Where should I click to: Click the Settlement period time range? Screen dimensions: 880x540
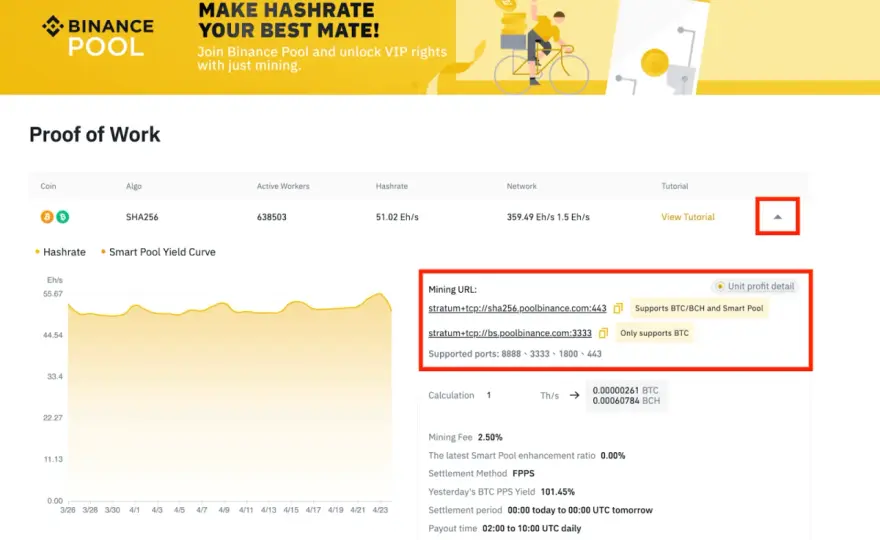pos(580,510)
